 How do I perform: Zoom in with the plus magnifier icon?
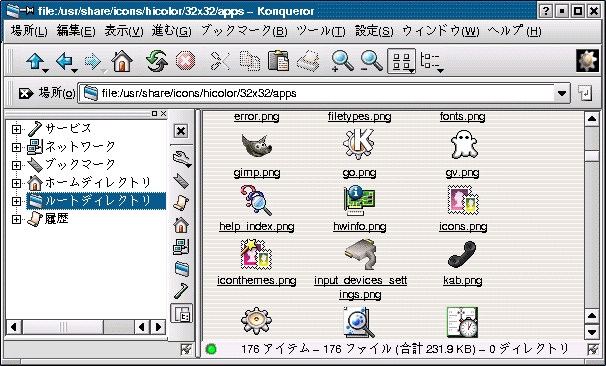[342, 61]
